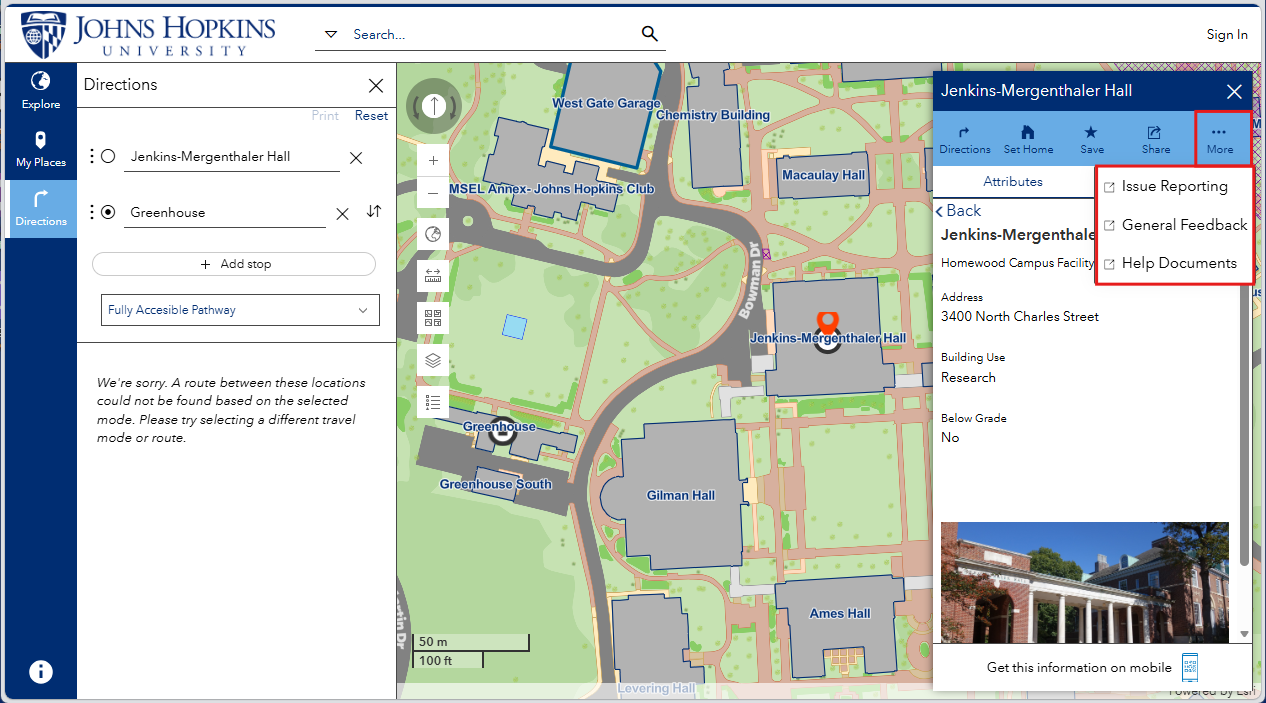Share the Jenkins-Mergenthaler Hall location
Viewport: 1266px width, 703px height.
1155,139
